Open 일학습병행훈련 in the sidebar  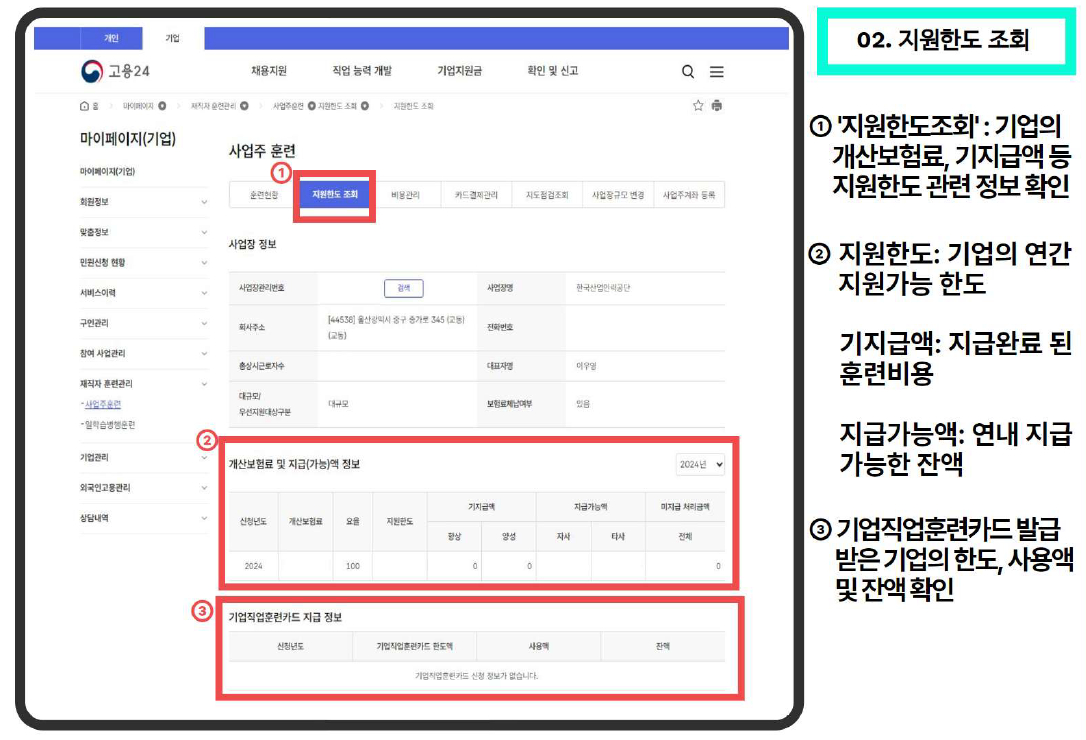click(x=109, y=425)
